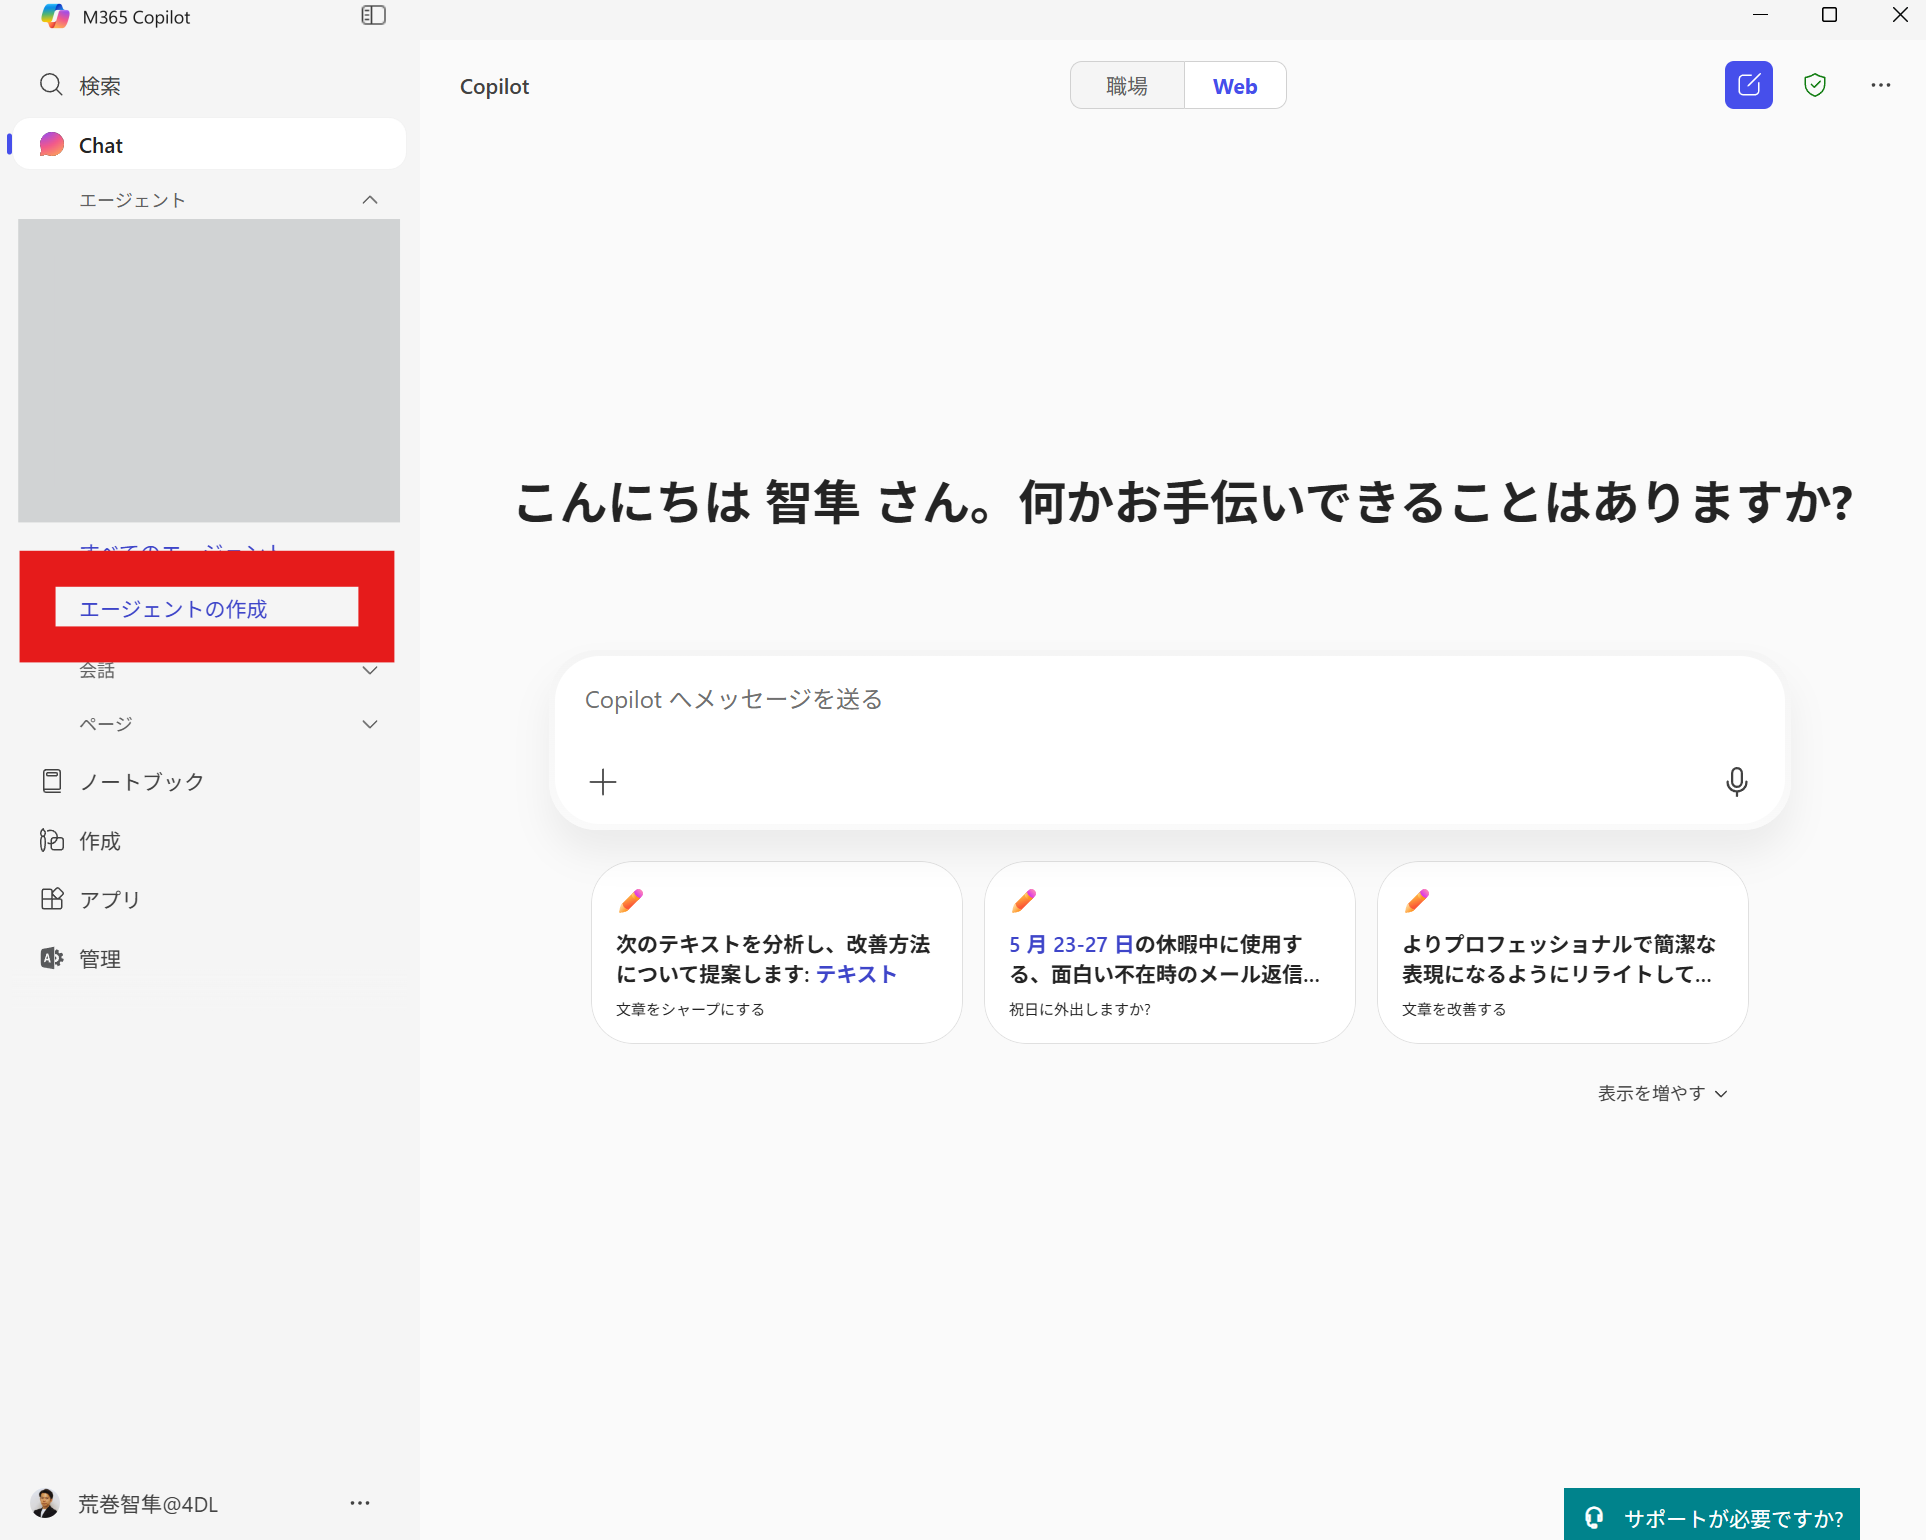Screen dimensions: 1926x1540
Task: Click the user profile avatar 荒巻智隼
Action: pyautogui.click(x=45, y=1503)
